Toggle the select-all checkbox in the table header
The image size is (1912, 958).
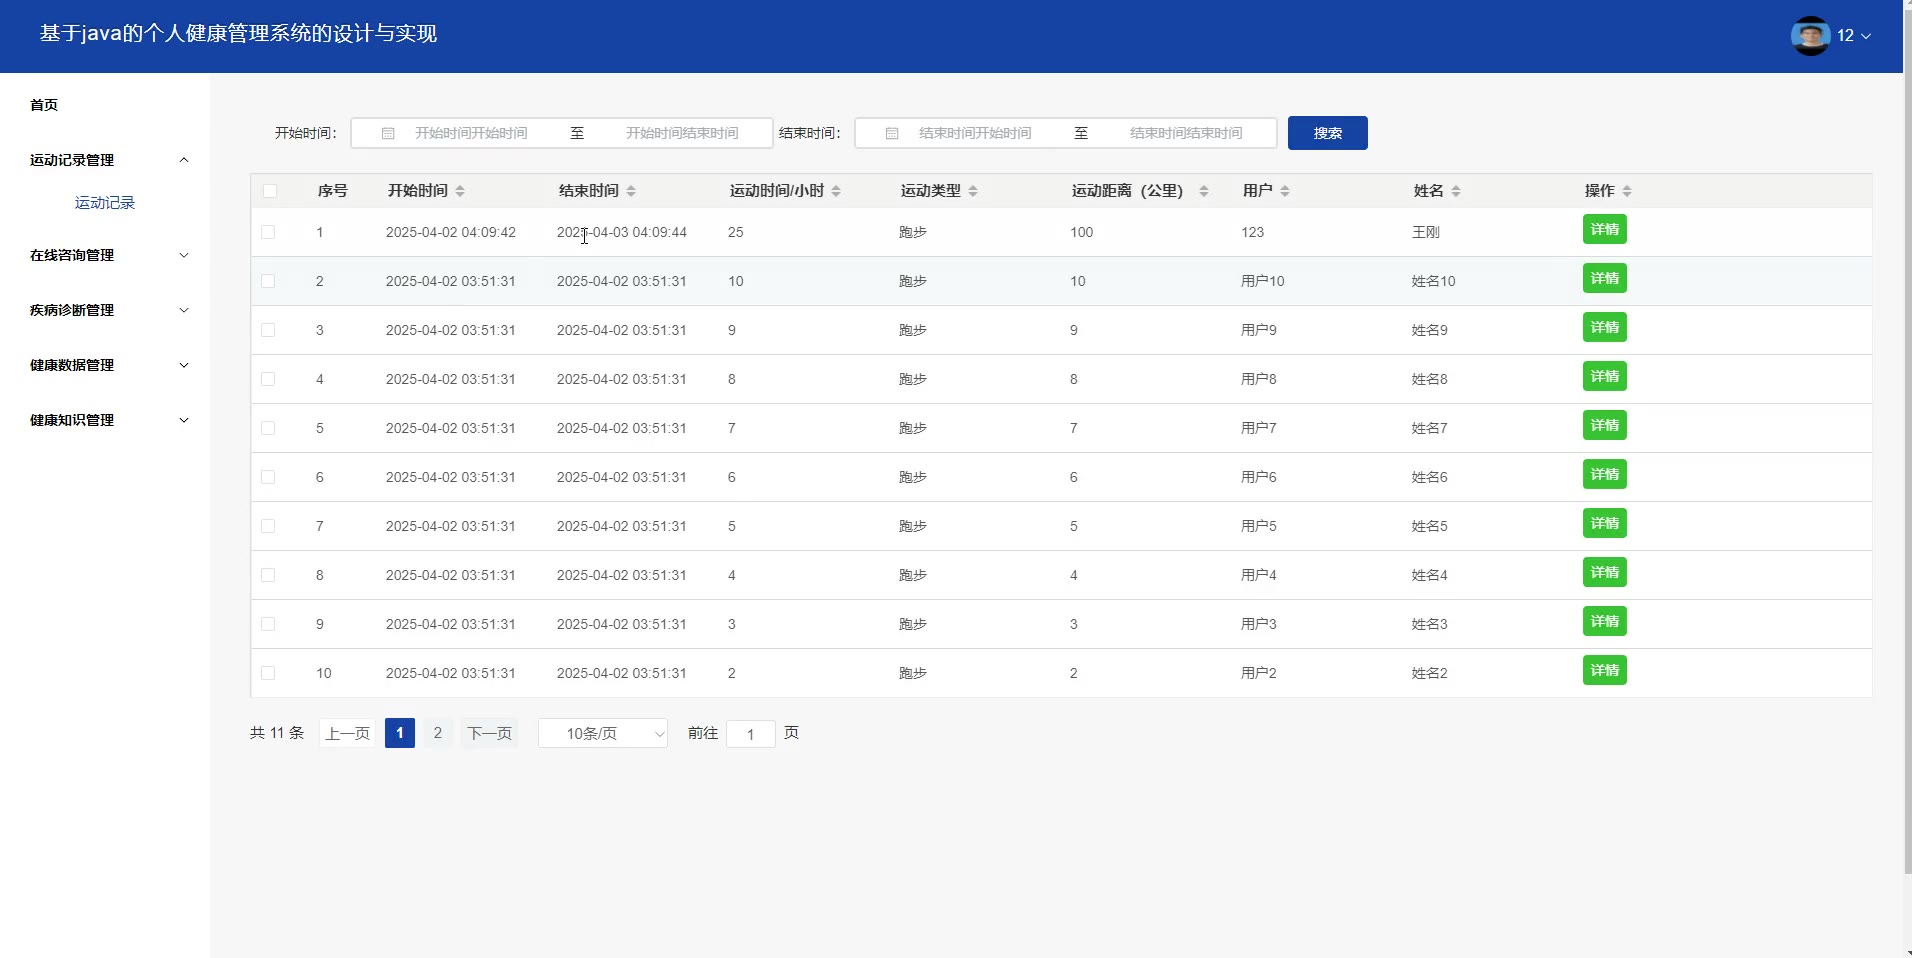tap(269, 191)
